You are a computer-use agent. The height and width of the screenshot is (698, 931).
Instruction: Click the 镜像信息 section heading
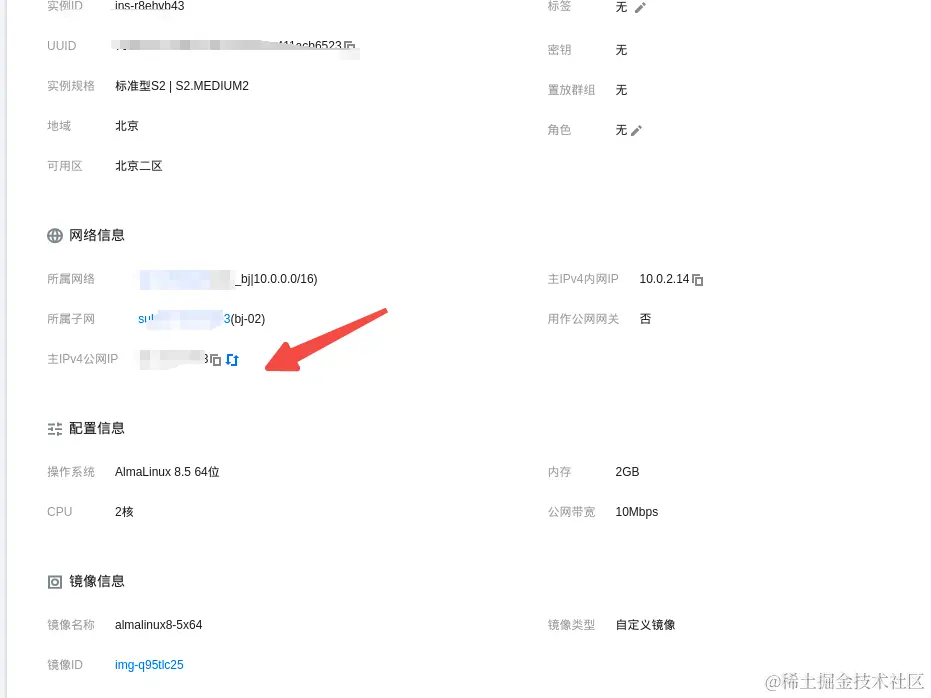[x=97, y=582]
